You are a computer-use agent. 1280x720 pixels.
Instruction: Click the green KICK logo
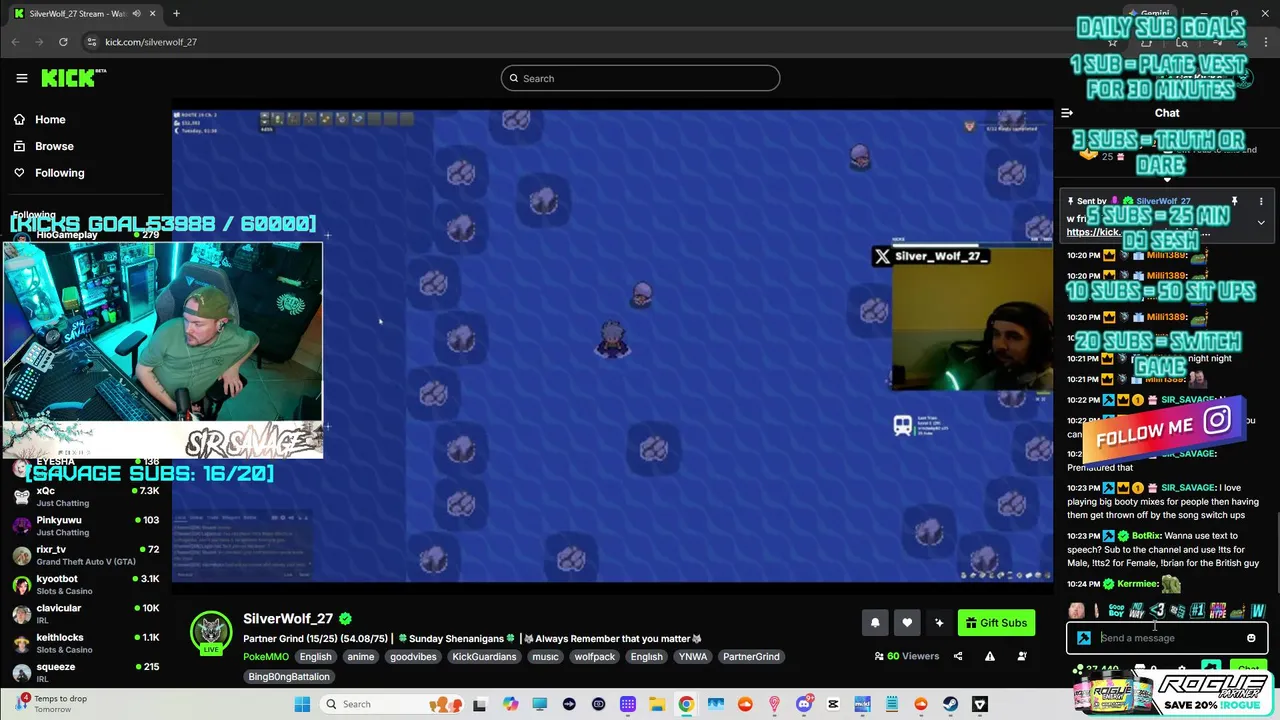pos(70,78)
